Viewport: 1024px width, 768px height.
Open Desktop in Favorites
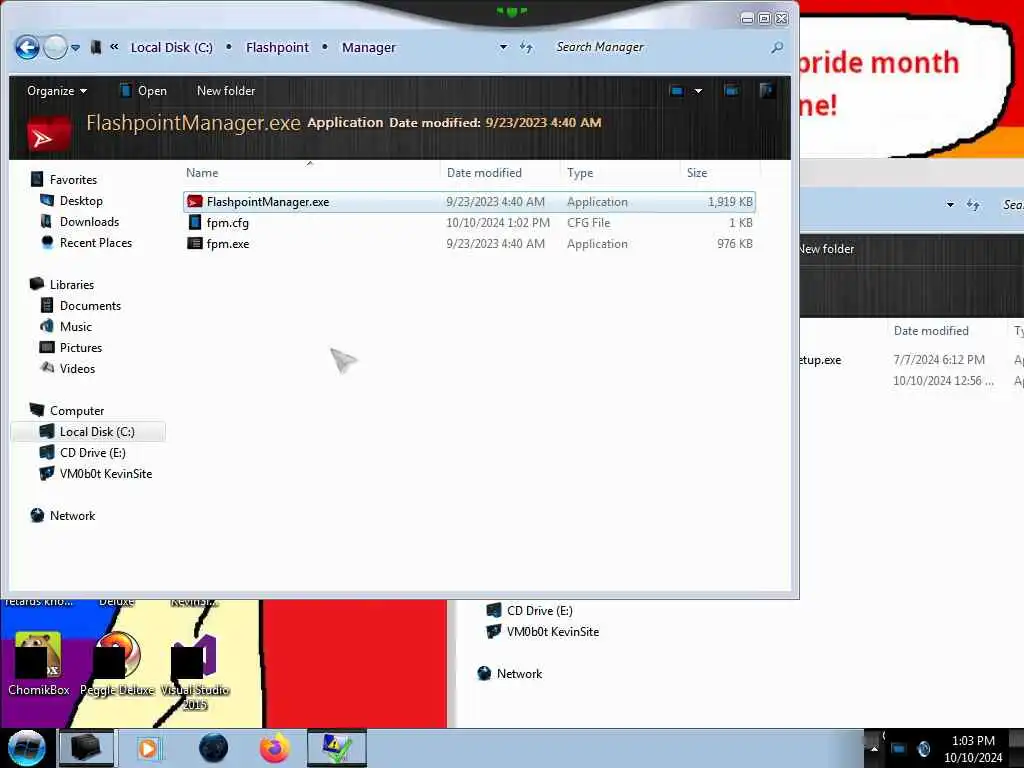(81, 200)
